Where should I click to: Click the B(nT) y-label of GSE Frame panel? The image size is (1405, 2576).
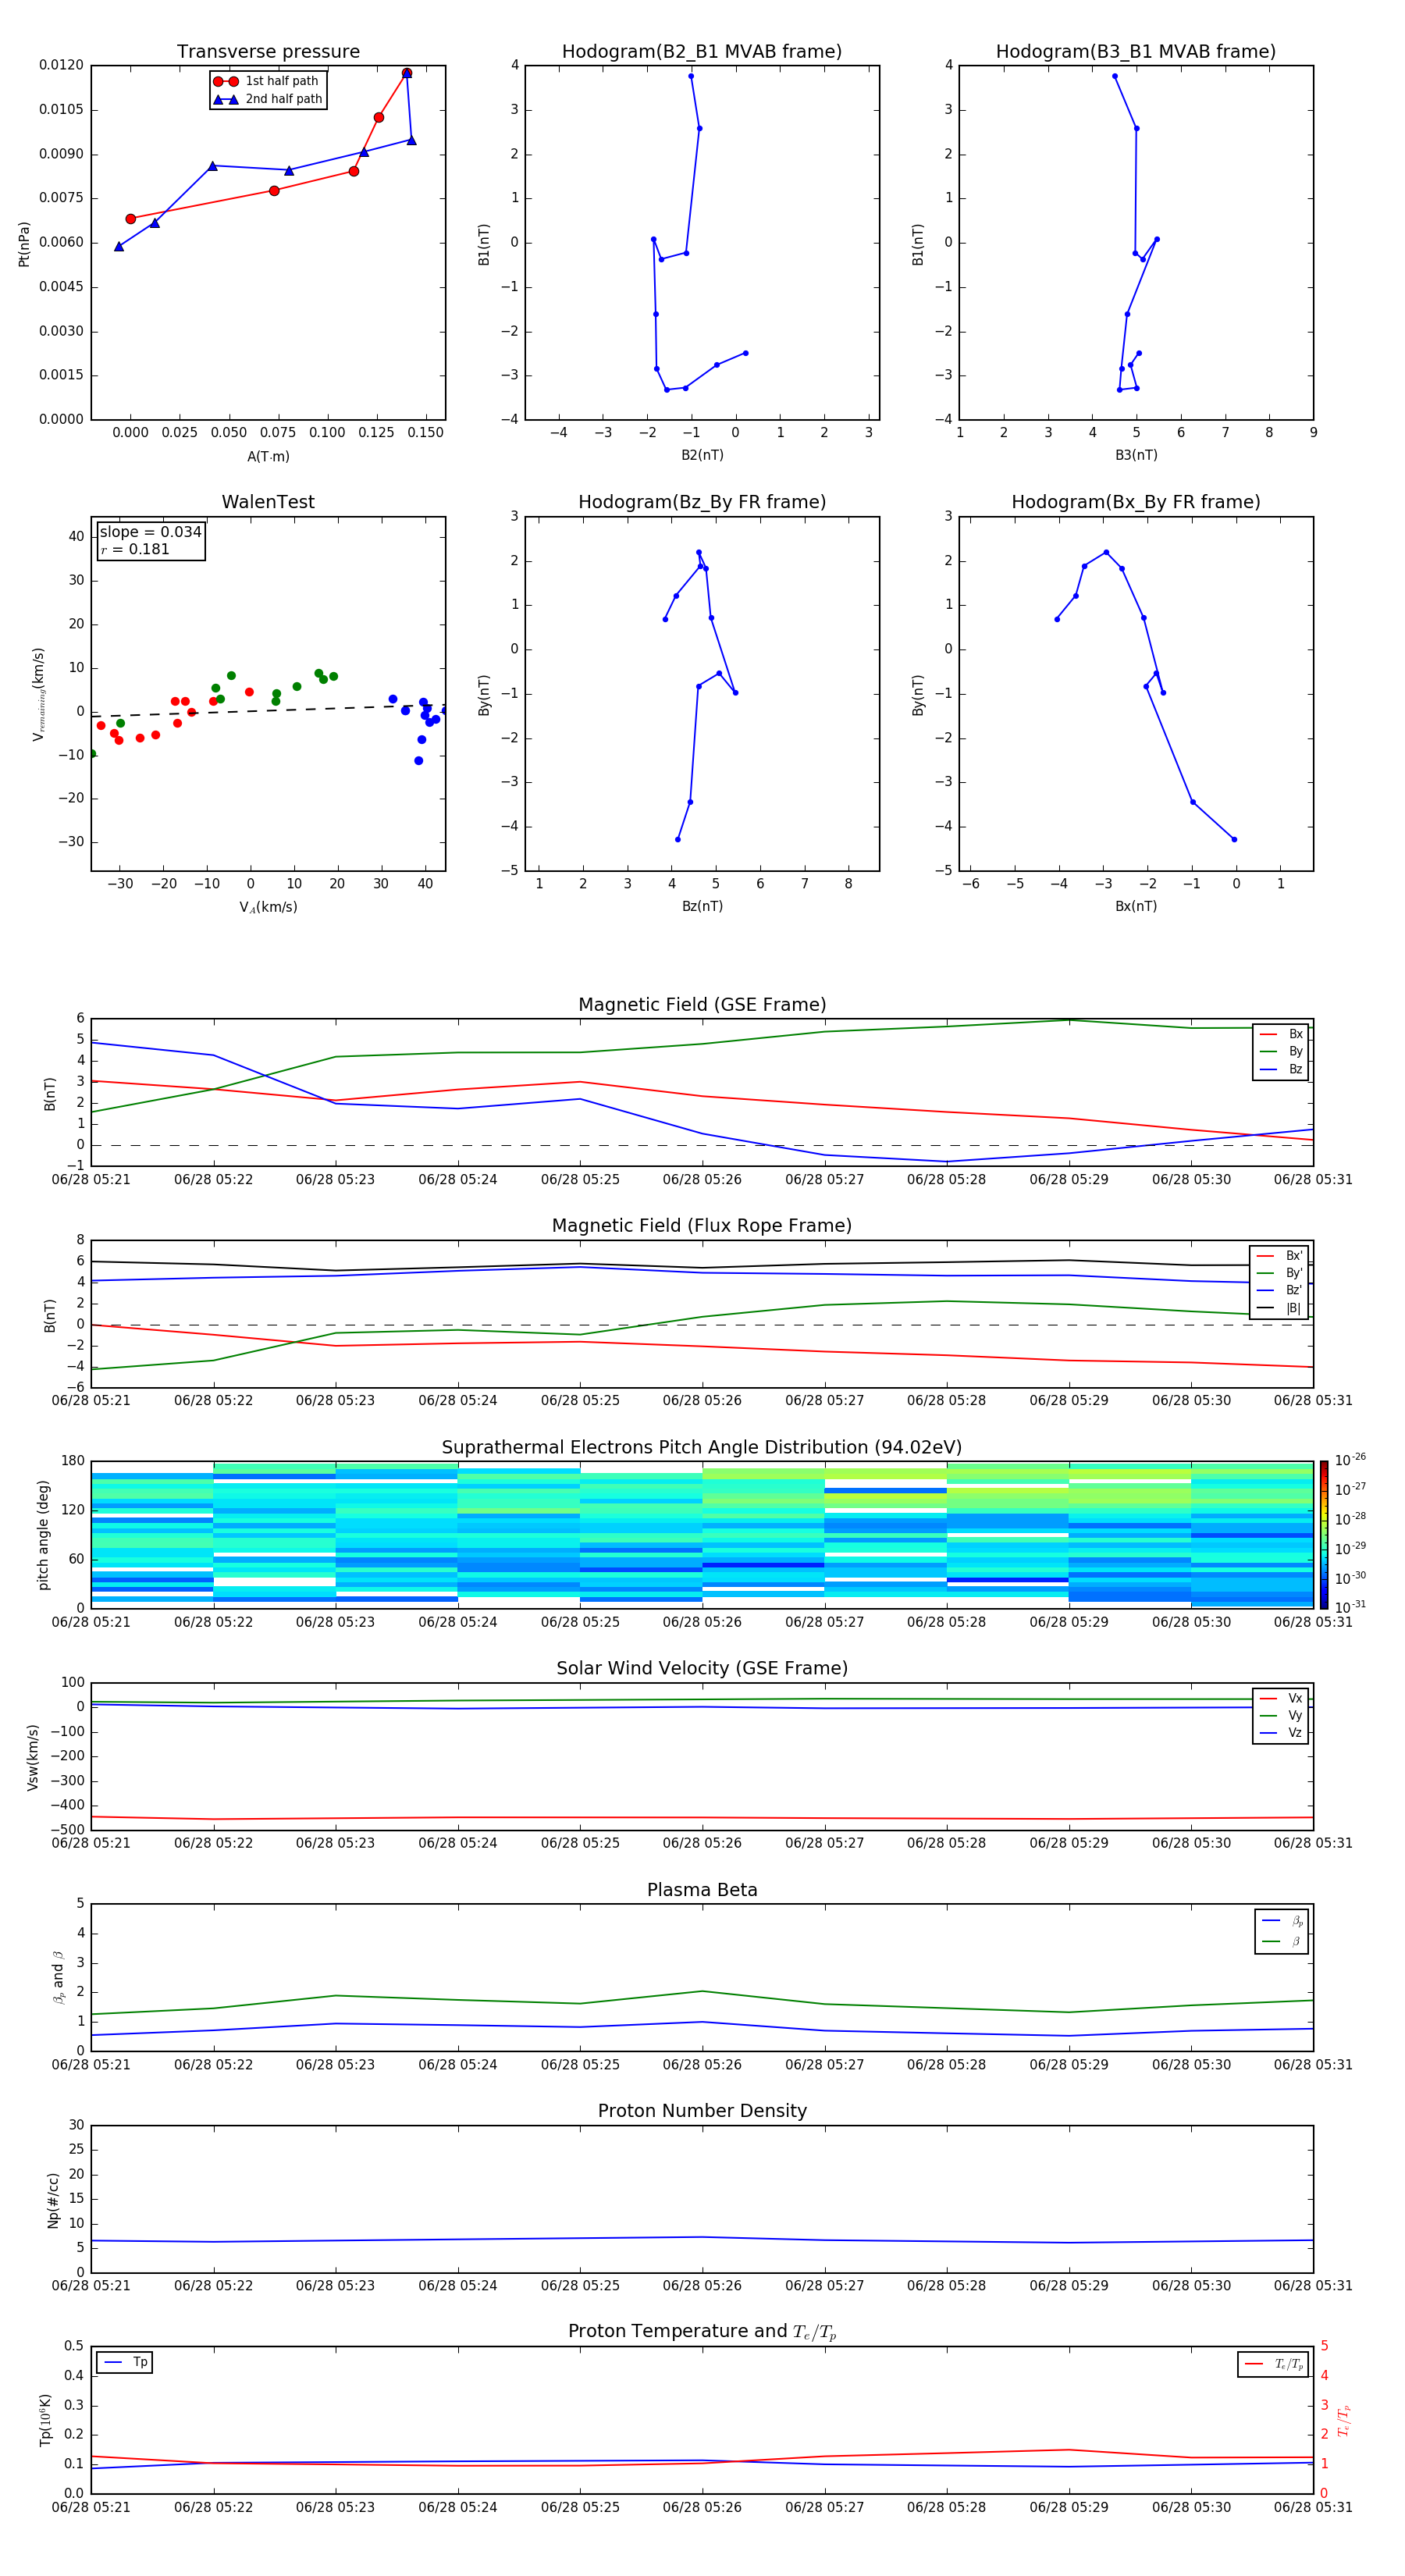click(x=50, y=1093)
